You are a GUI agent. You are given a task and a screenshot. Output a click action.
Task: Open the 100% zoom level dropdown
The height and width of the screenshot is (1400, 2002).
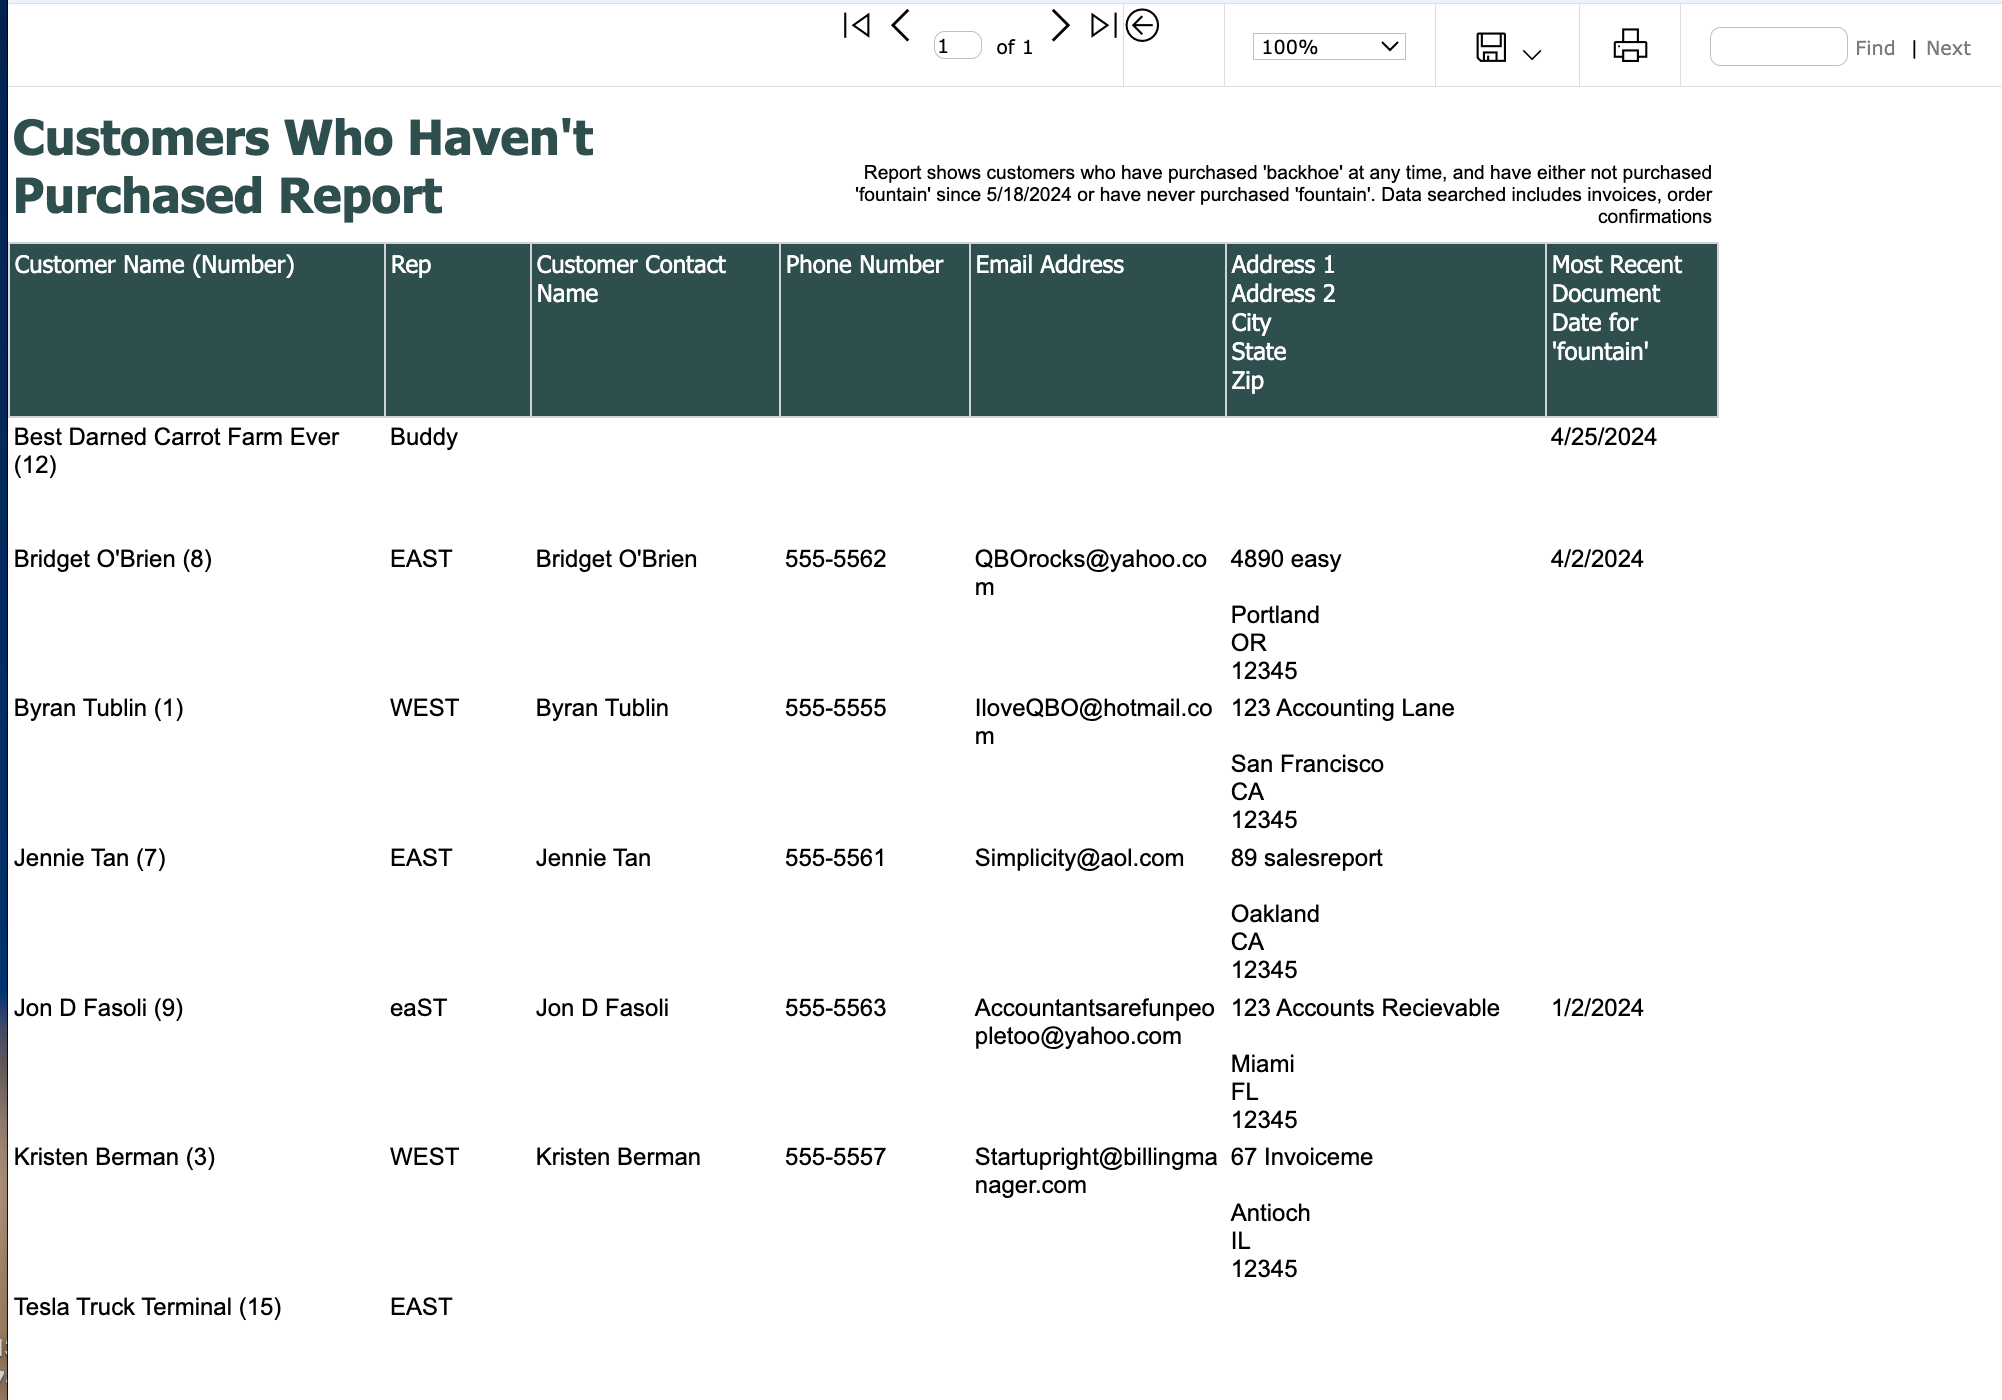click(x=1328, y=47)
